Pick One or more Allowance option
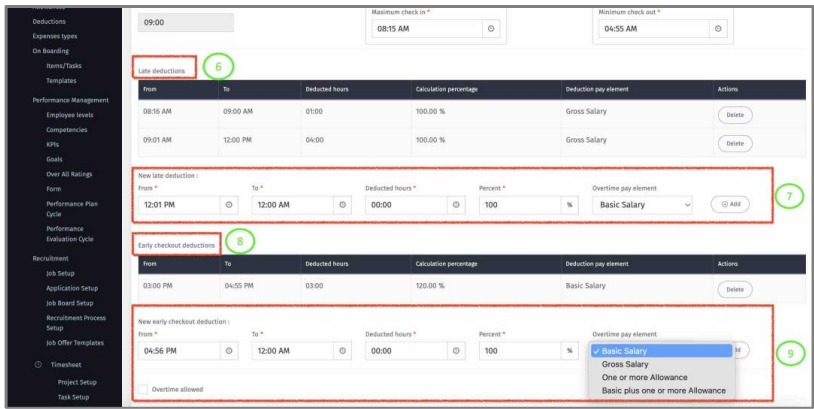This screenshot has height=409, width=814. pos(644,377)
